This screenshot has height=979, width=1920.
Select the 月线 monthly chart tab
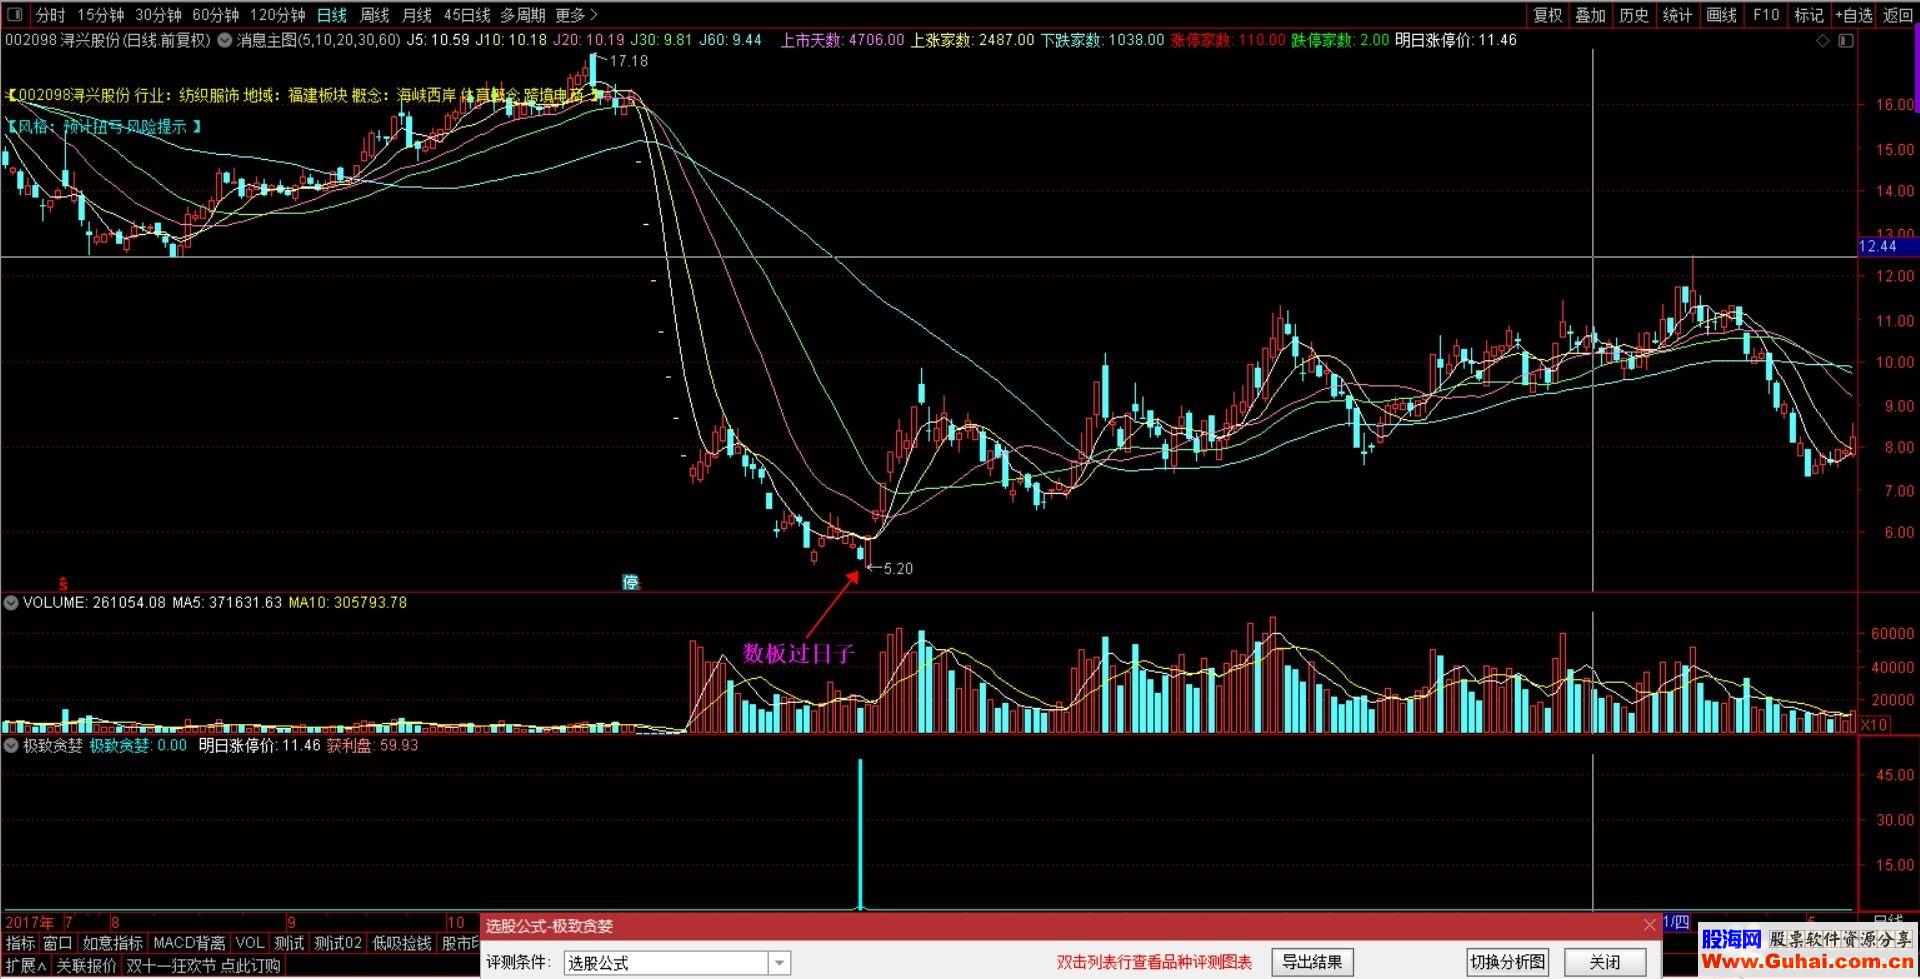(x=416, y=15)
